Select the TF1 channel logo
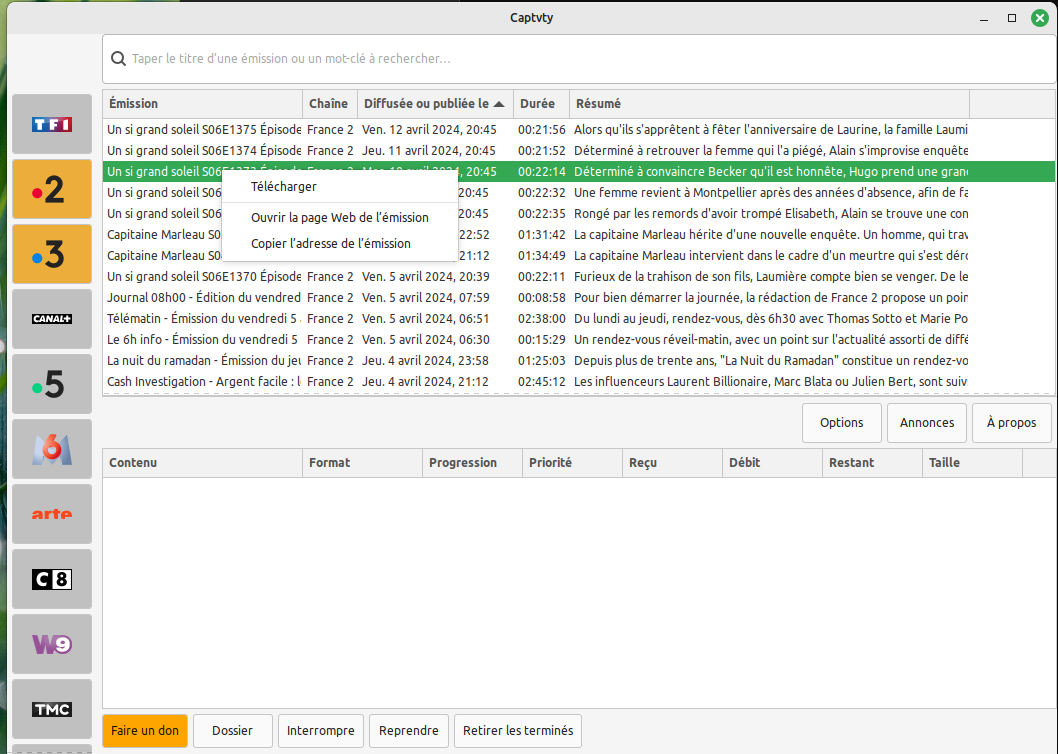 coord(51,123)
